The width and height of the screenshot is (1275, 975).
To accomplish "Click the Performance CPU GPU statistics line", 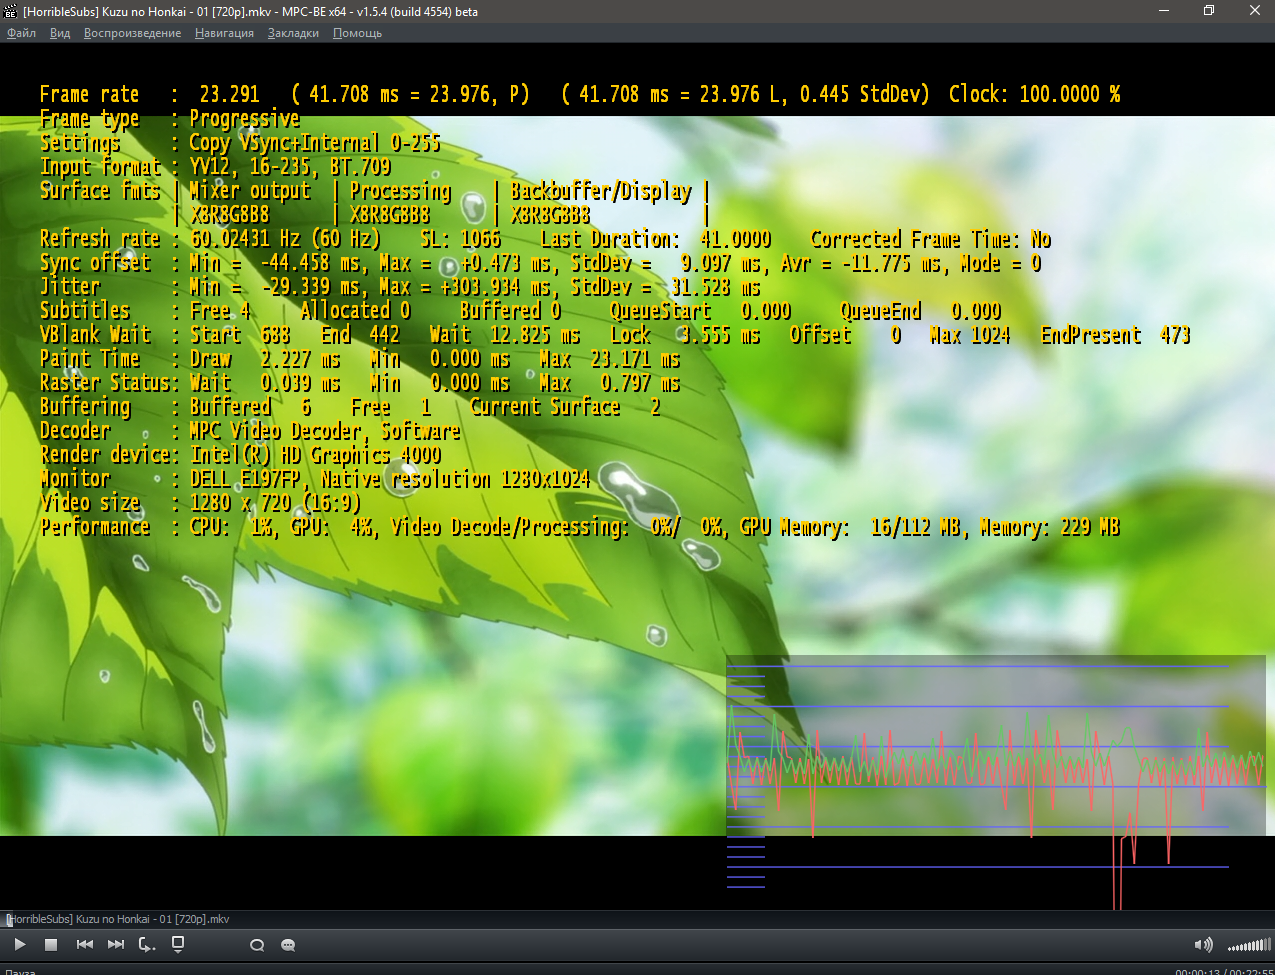I will coord(579,527).
